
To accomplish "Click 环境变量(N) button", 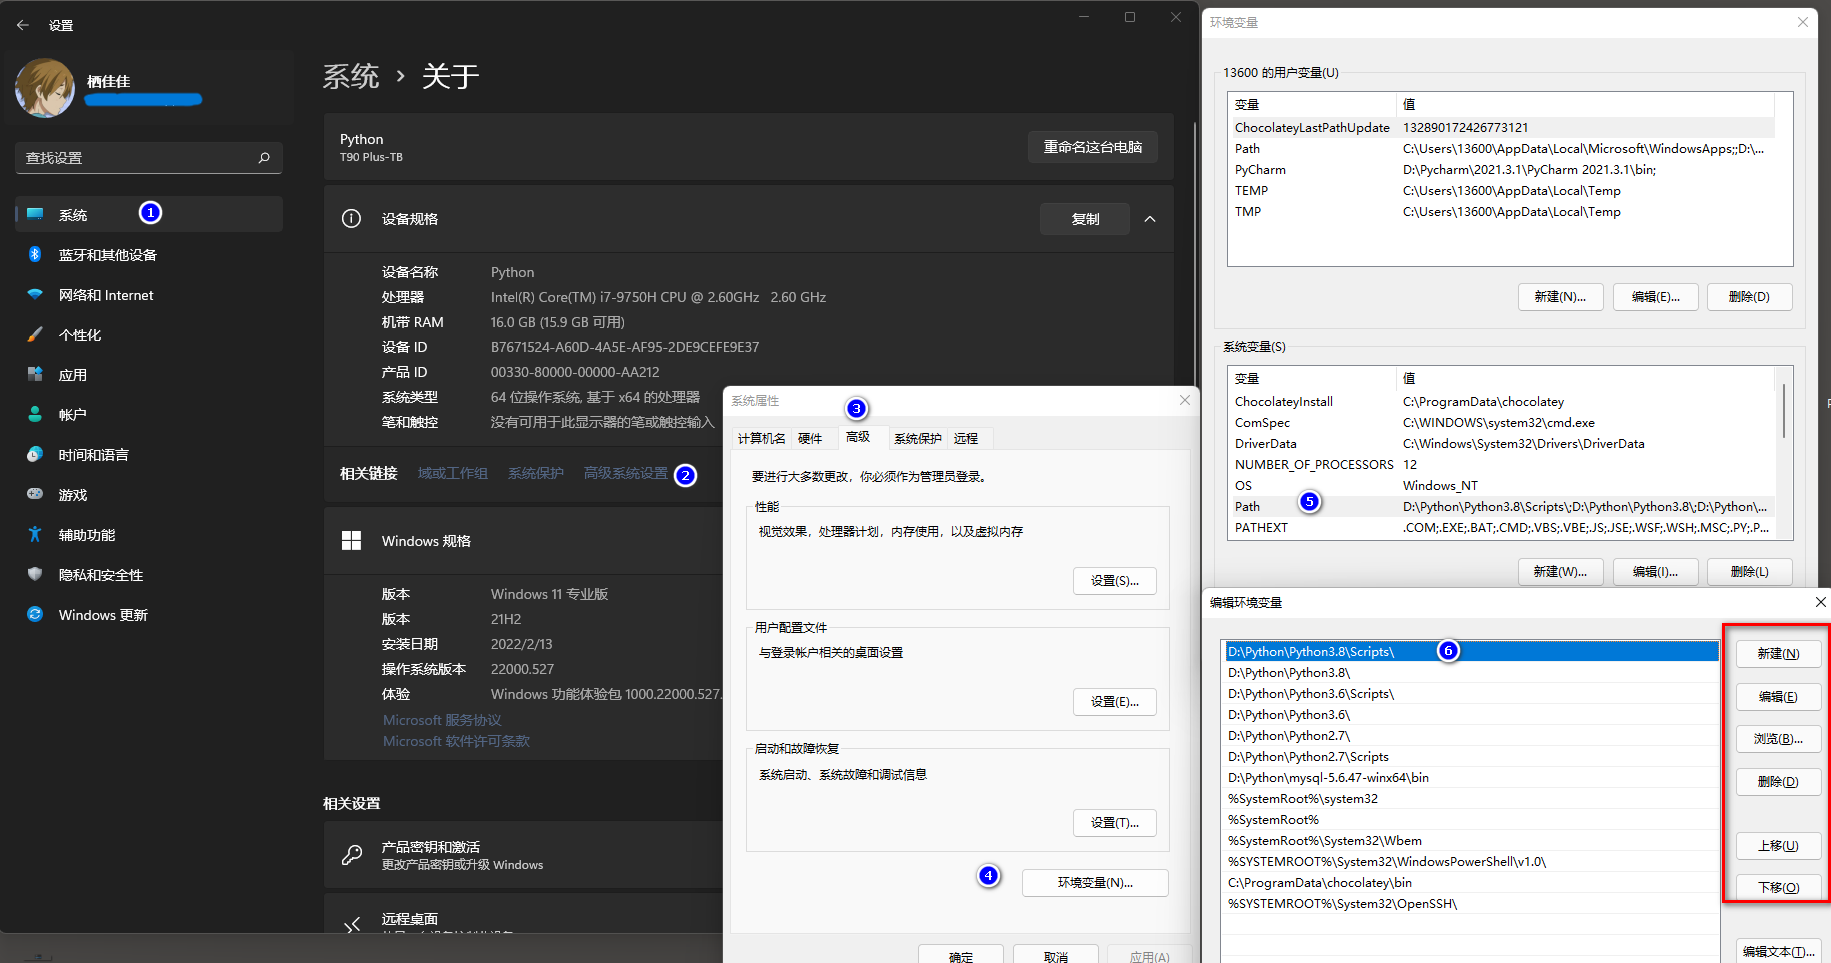I will (1095, 883).
